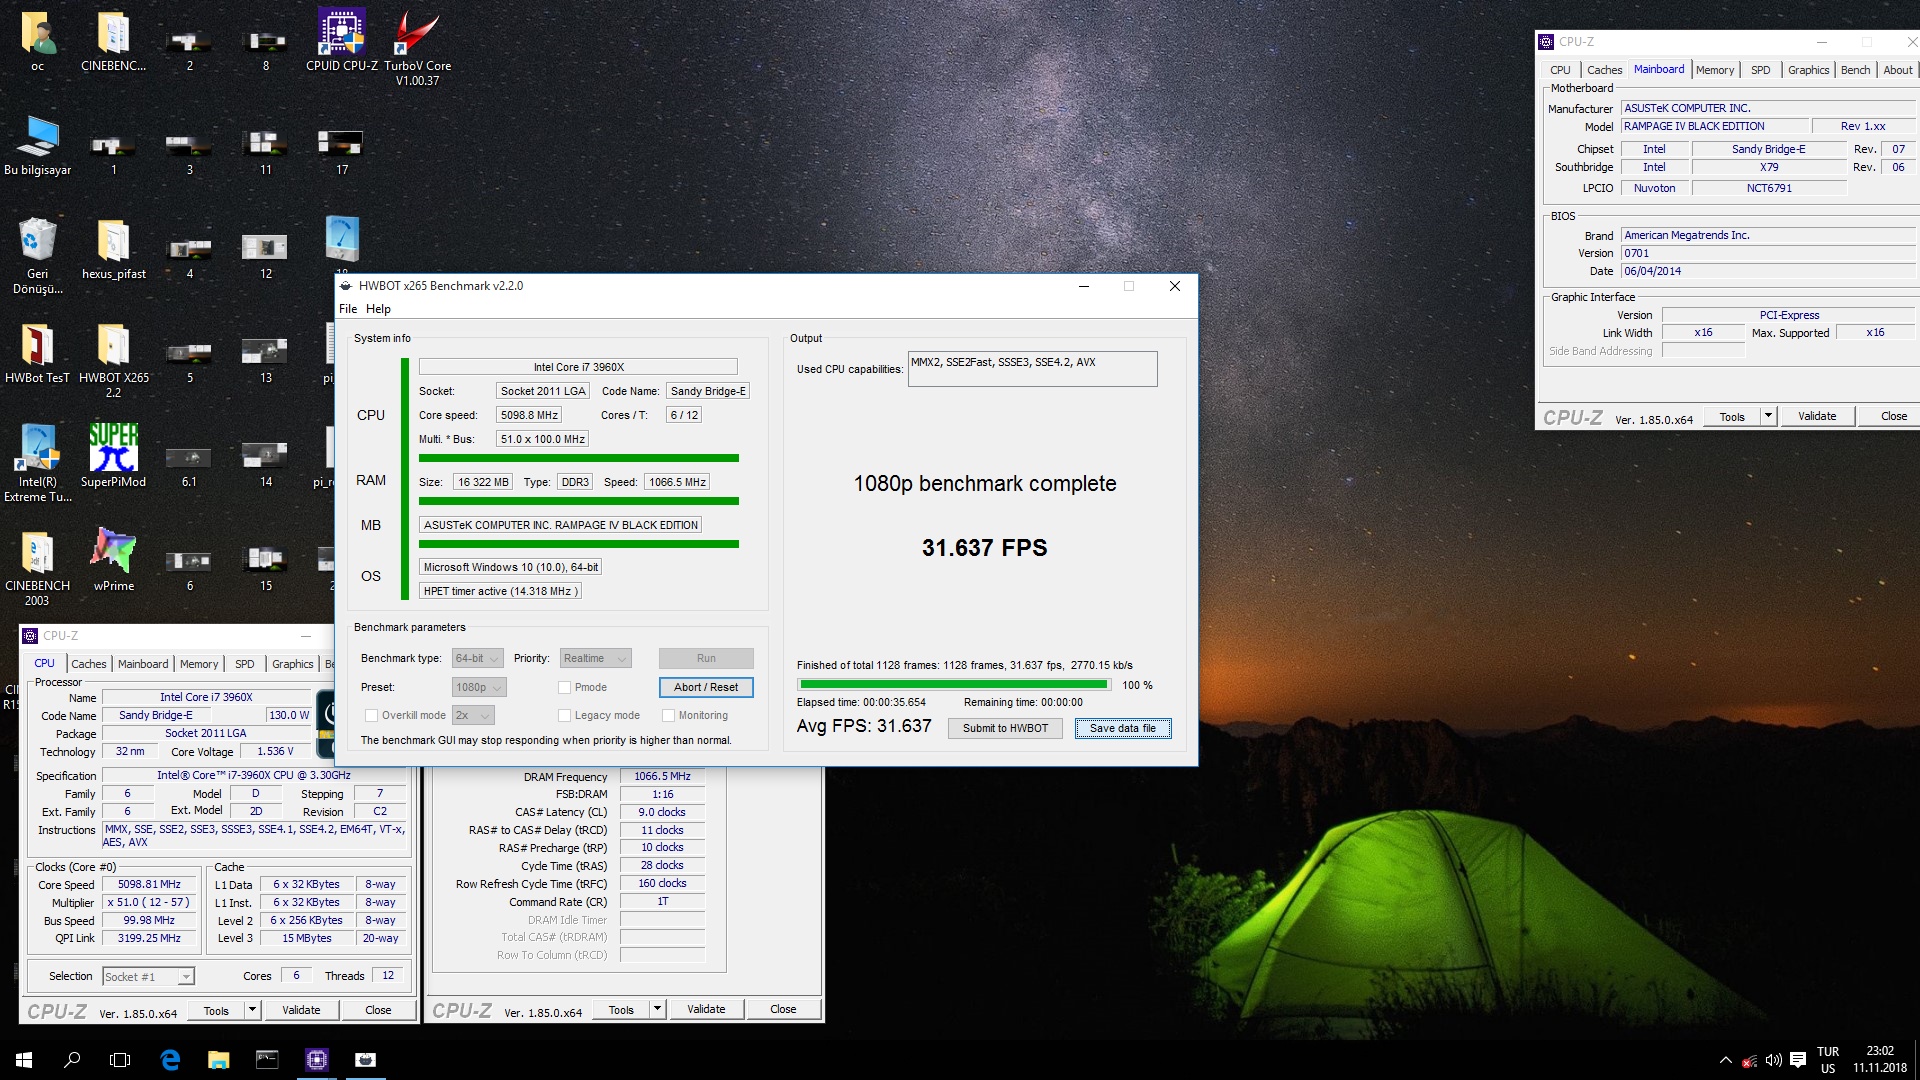Click the Run button in benchmark parameters
This screenshot has width=1920, height=1080.
click(706, 659)
